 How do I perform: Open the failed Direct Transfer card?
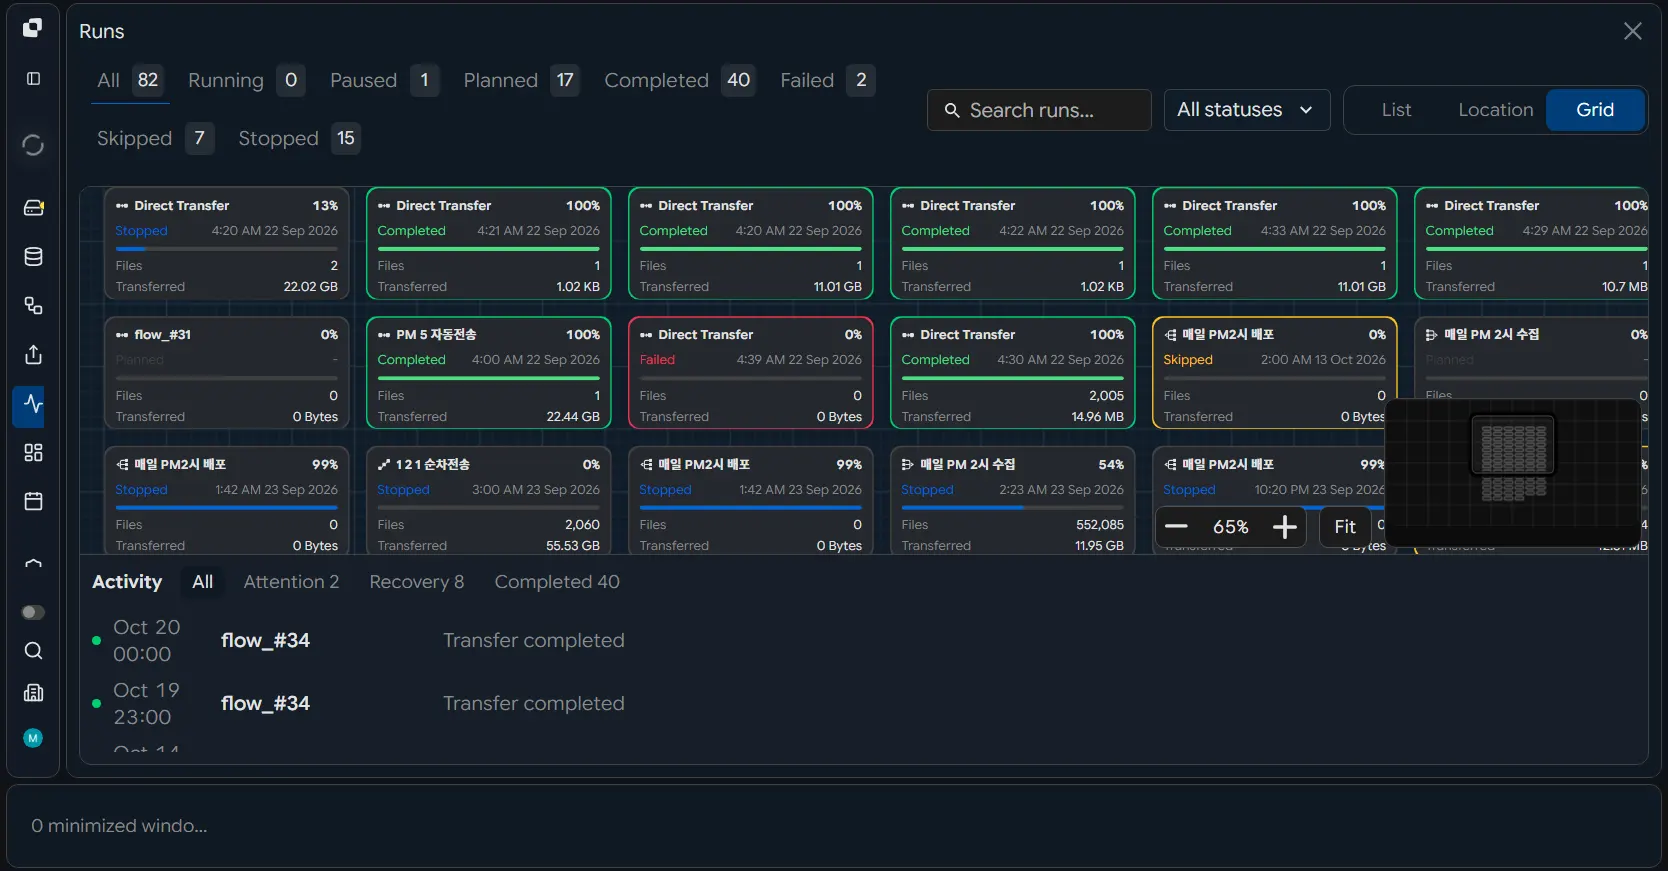751,374
